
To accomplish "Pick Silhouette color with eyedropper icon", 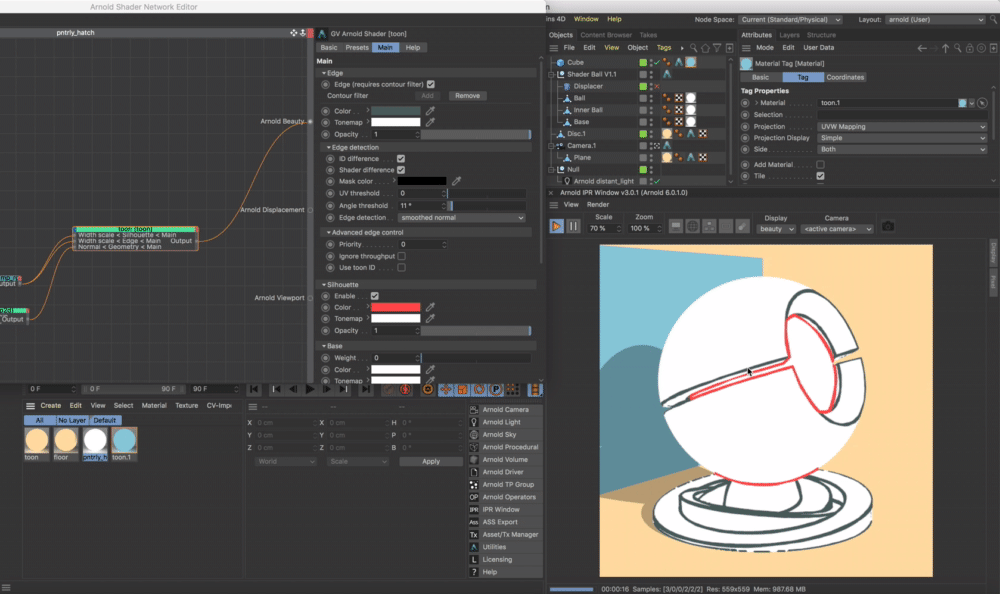I will click(x=430, y=307).
